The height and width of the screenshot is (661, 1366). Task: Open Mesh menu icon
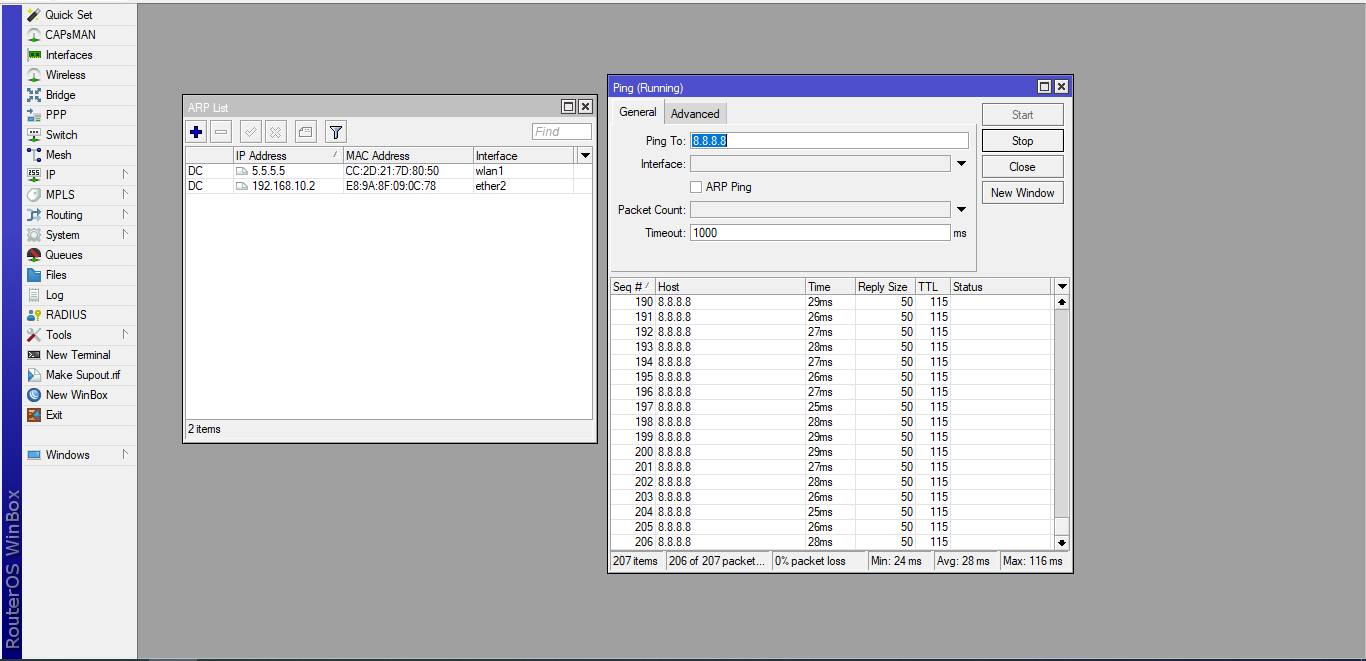point(34,155)
